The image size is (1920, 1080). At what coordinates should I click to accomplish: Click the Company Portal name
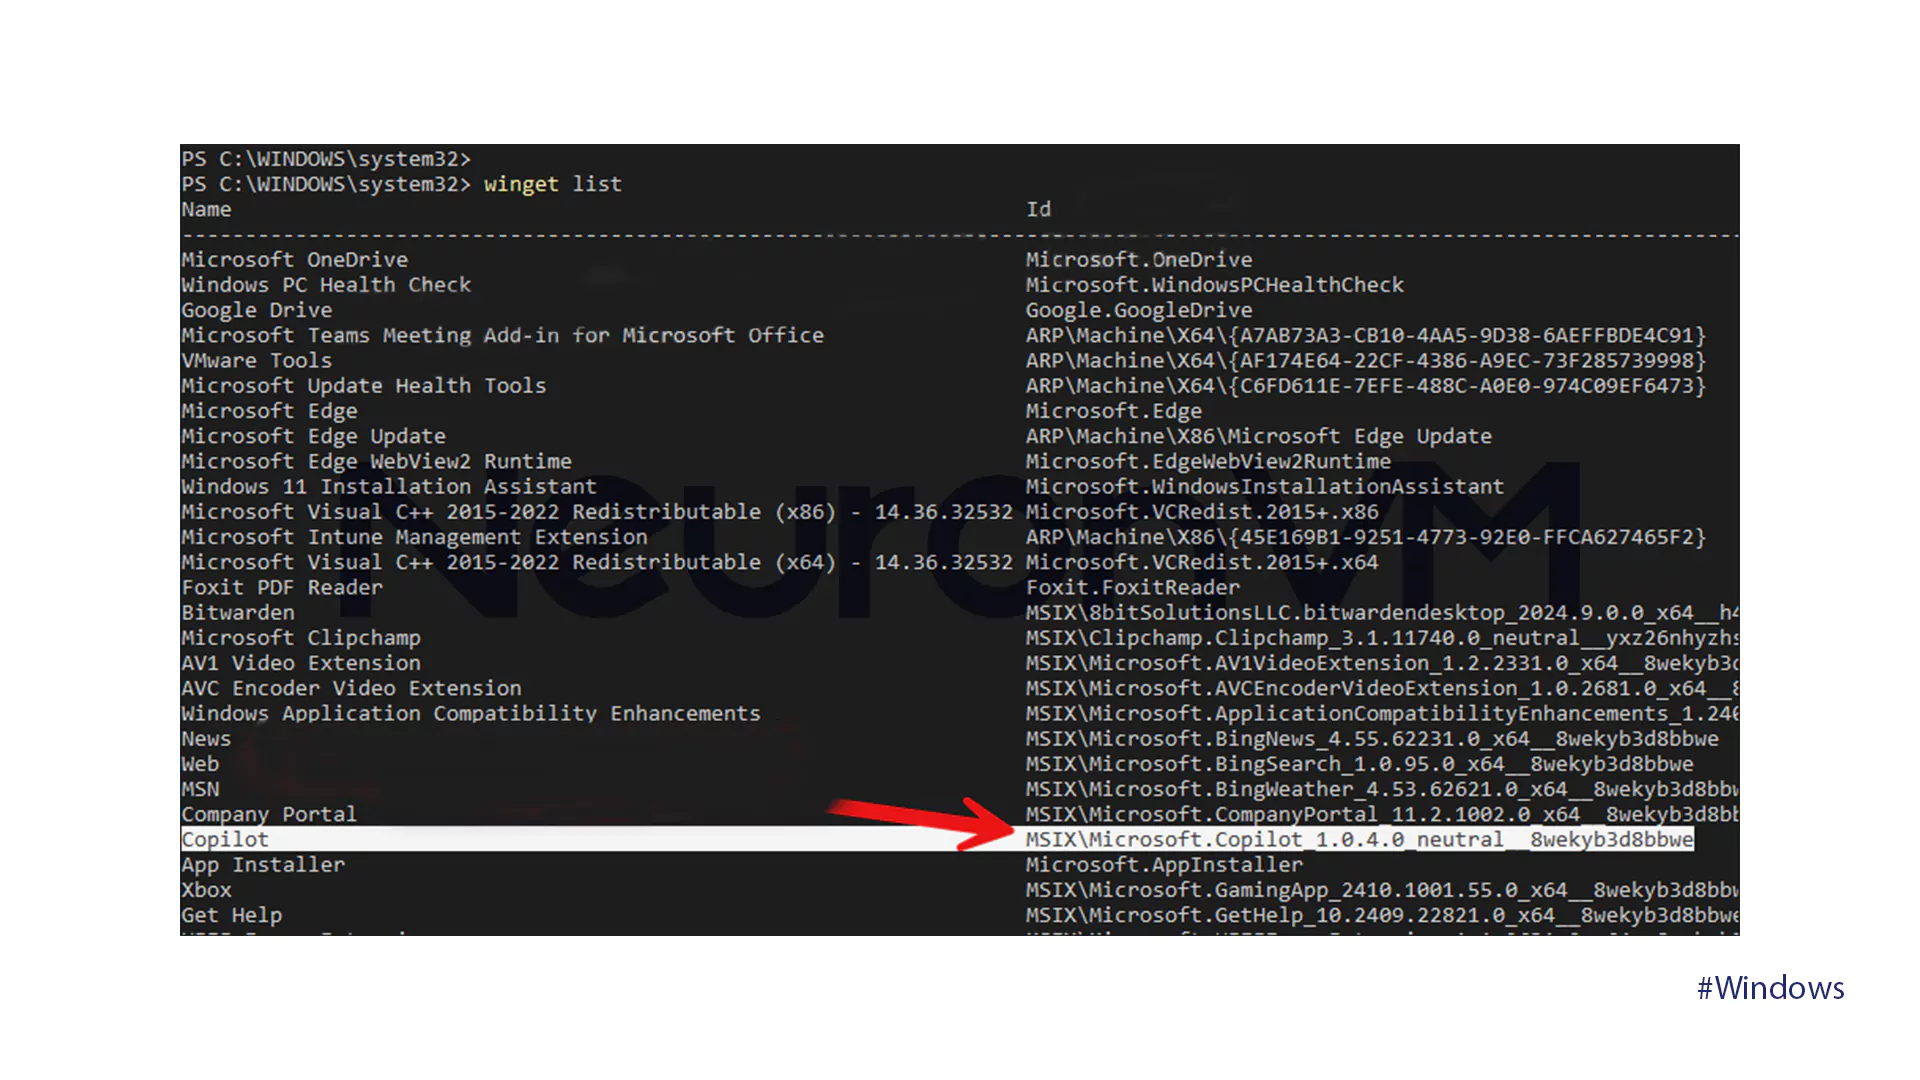point(268,815)
